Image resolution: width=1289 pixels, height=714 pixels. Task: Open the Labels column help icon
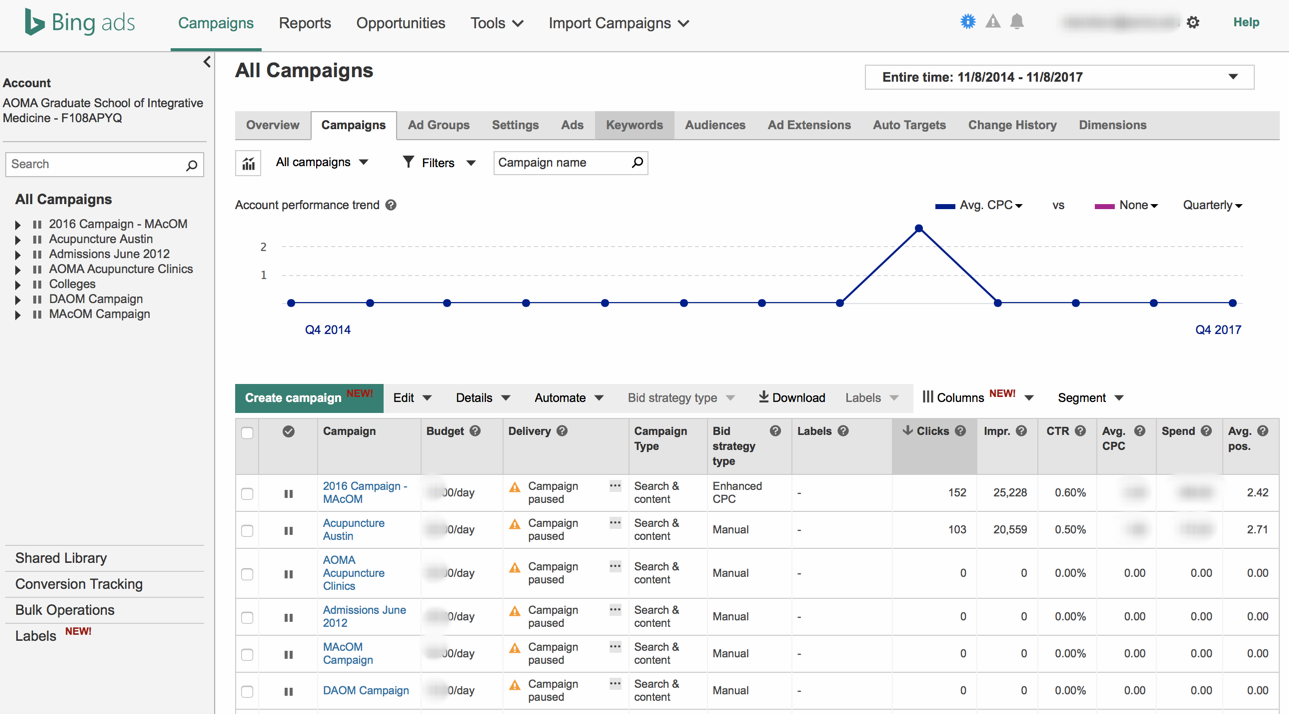pyautogui.click(x=843, y=431)
